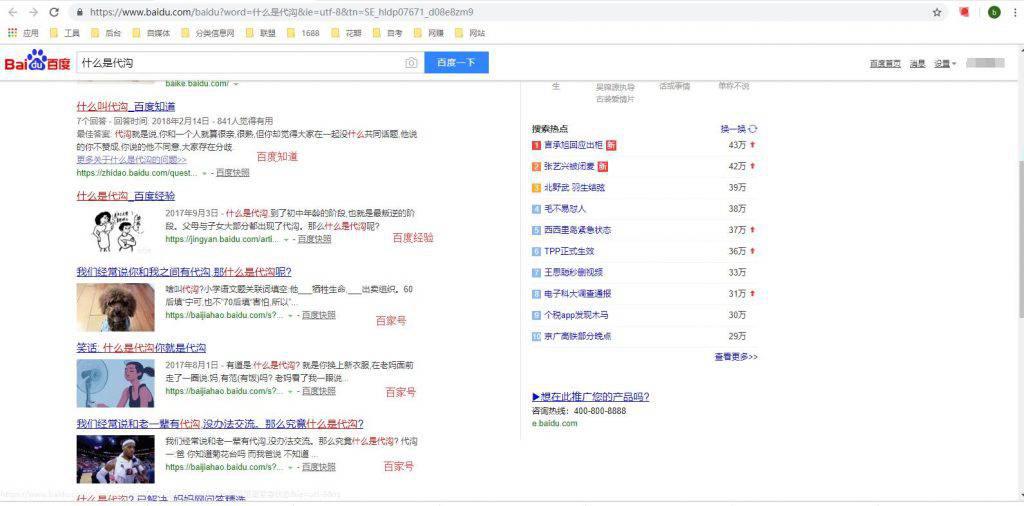The image size is (1024, 506).
Task: Open the 应用 apps grid shortcut
Action: pos(23,33)
